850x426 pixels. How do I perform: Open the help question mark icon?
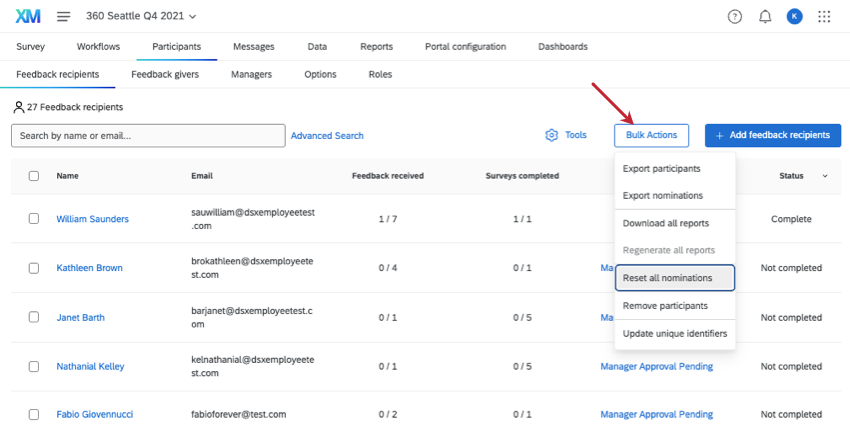pyautogui.click(x=735, y=17)
